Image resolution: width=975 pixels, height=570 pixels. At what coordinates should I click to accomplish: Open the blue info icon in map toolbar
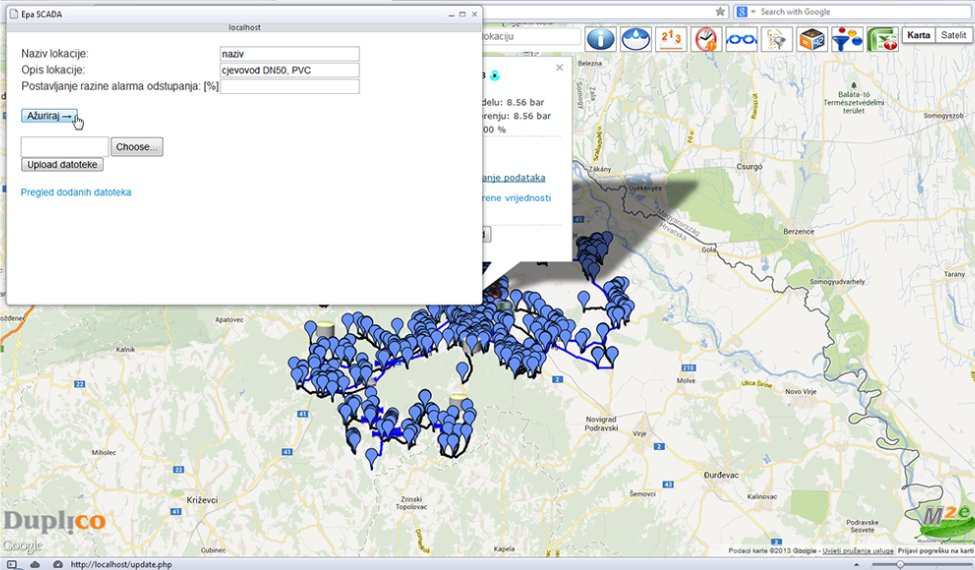click(600, 39)
